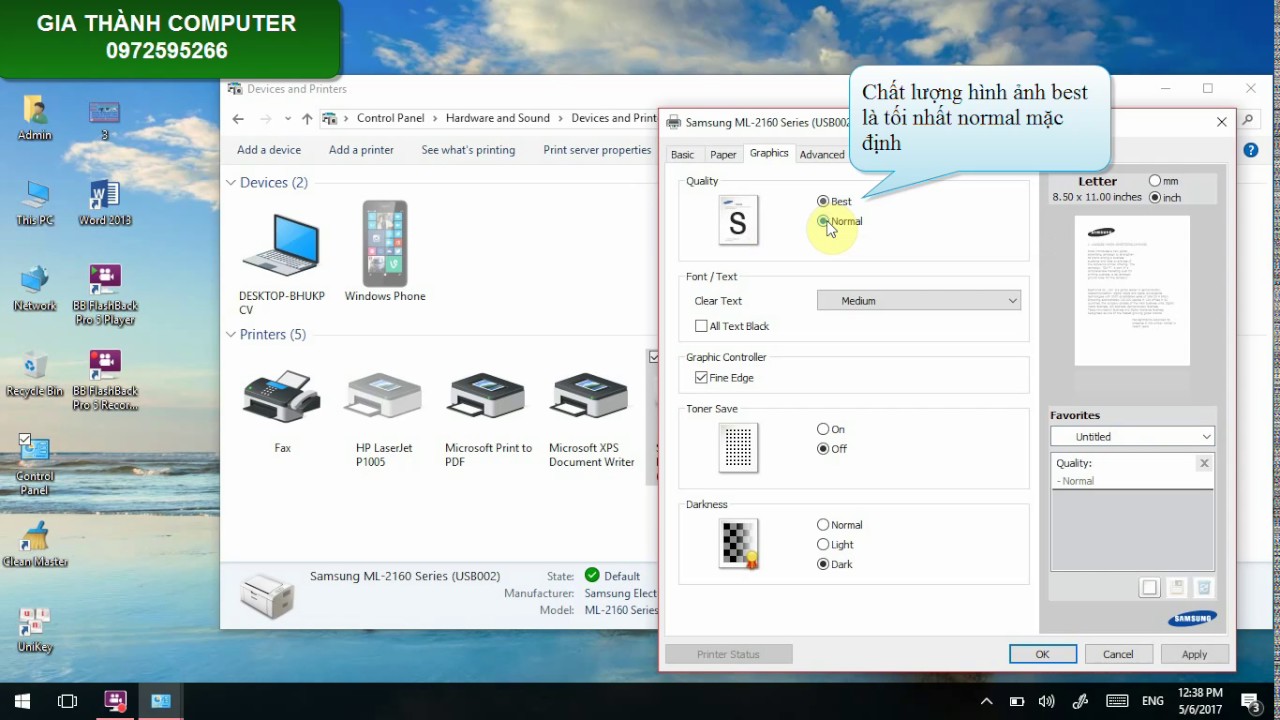Open BB FlashBack Pro 5 Player shortcut
The height and width of the screenshot is (720, 1280).
(x=104, y=295)
